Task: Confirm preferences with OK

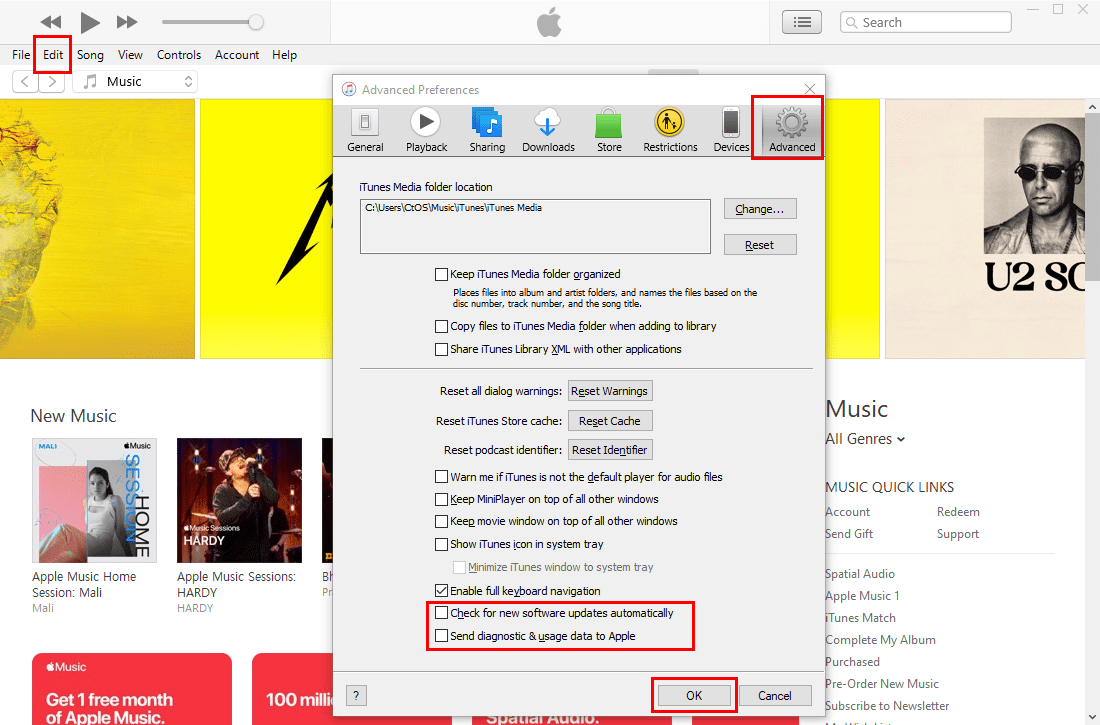Action: pos(694,696)
